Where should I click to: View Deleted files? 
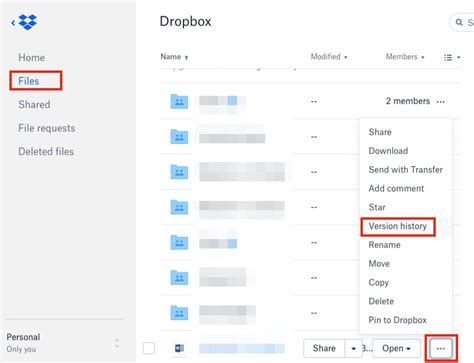coord(46,152)
